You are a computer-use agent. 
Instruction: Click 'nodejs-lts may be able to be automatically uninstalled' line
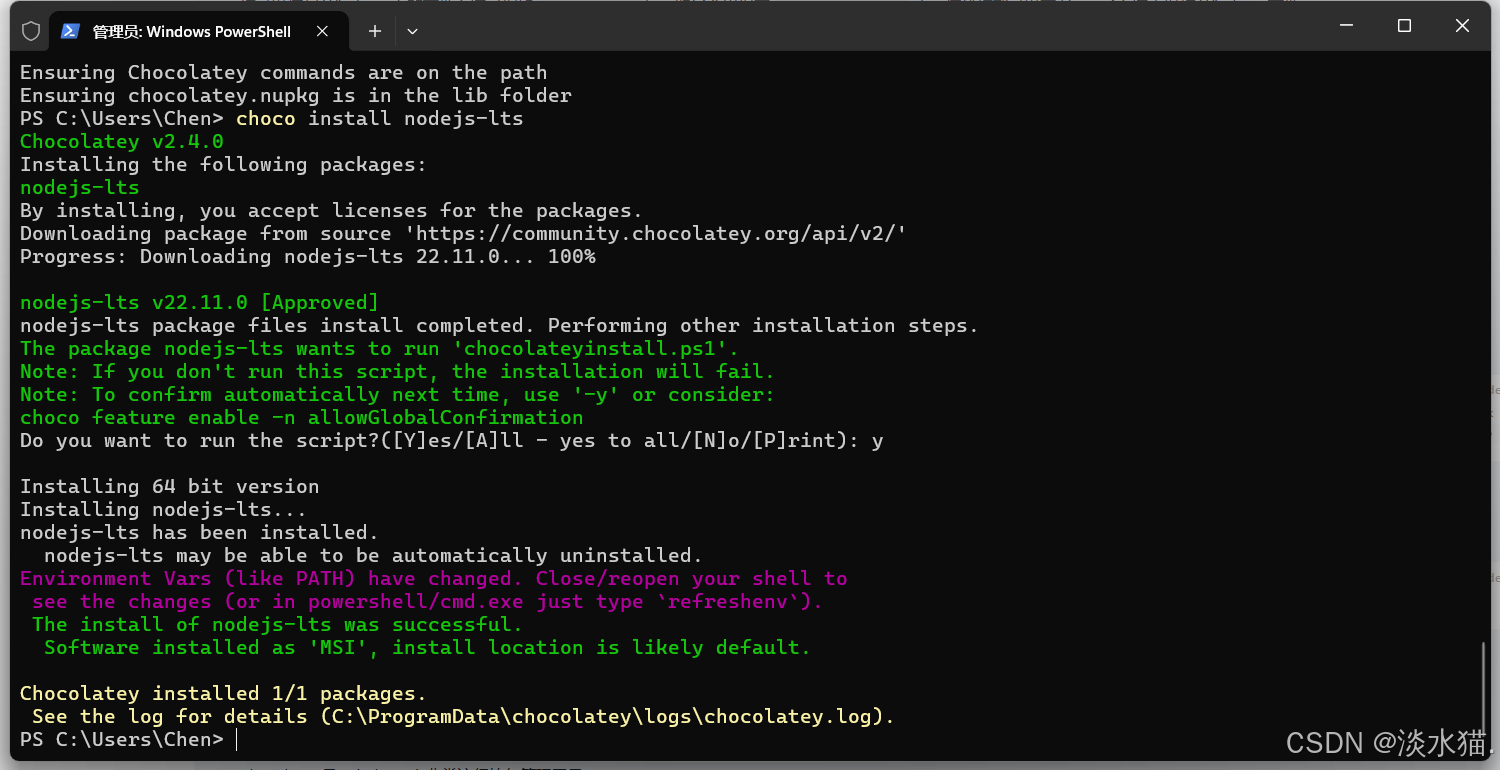[x=373, y=556]
